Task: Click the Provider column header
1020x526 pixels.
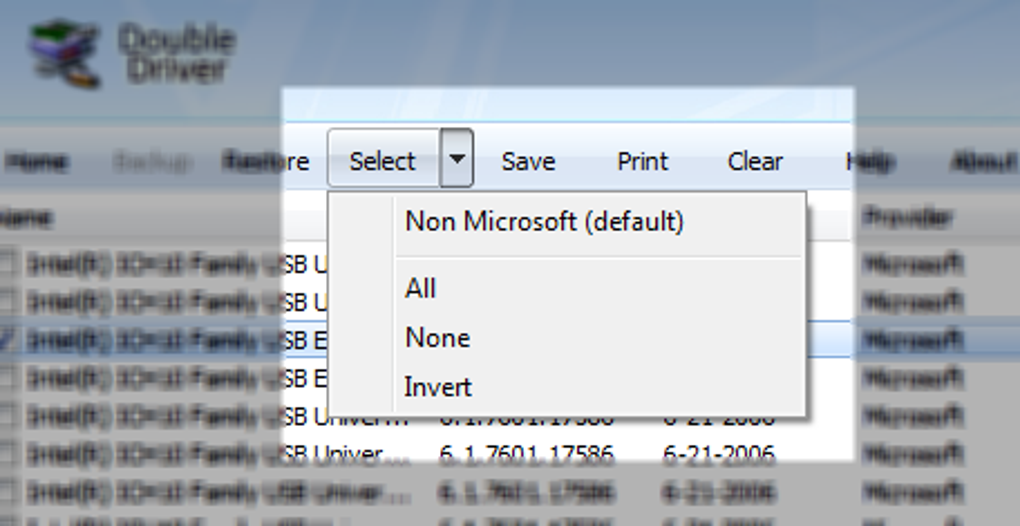Action: point(908,217)
